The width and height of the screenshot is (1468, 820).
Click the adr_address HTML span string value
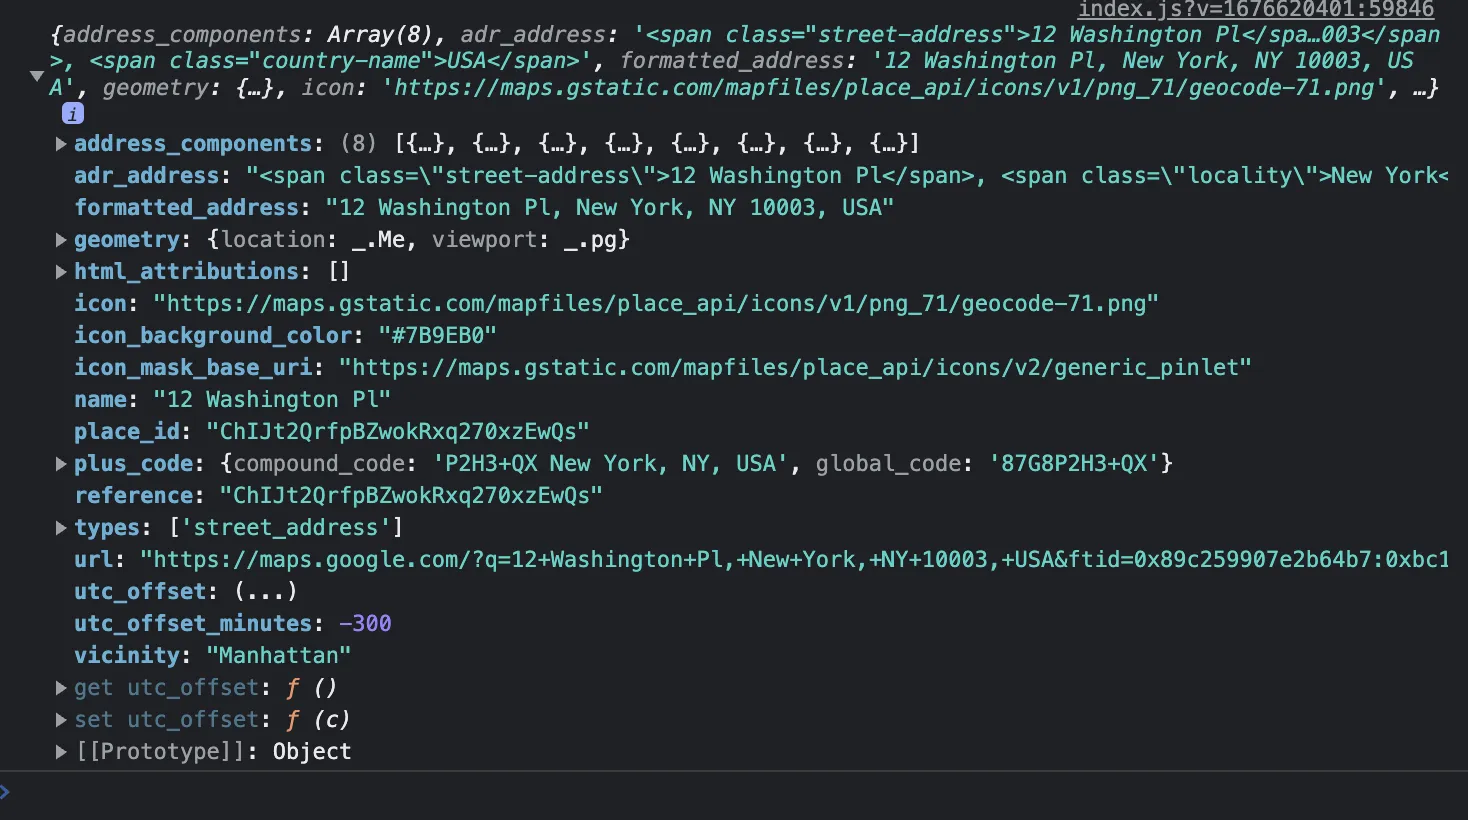[848, 176]
